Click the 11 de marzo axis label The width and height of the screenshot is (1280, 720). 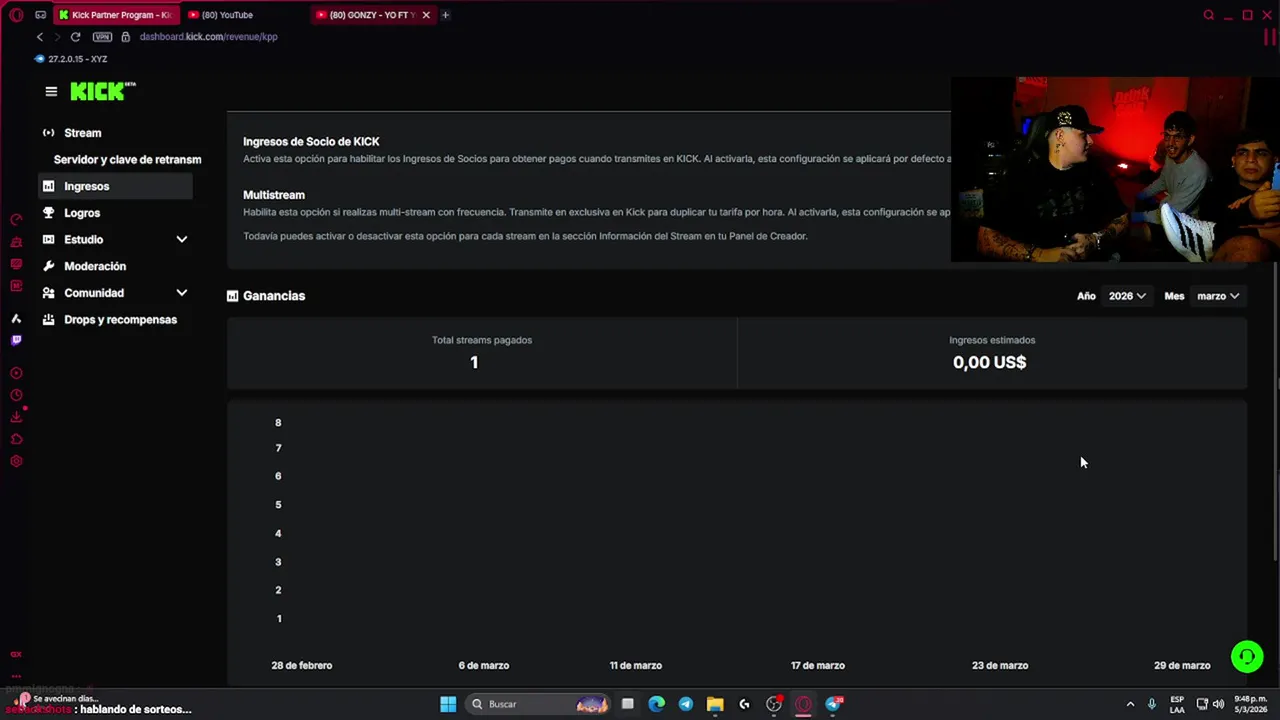click(x=636, y=665)
